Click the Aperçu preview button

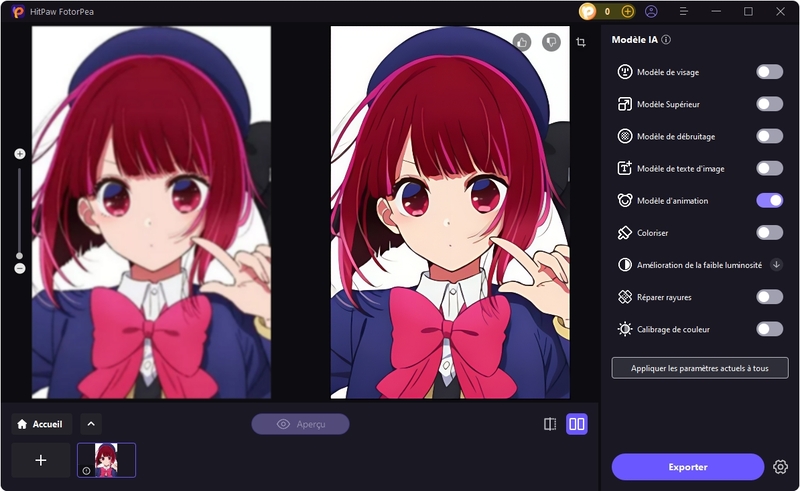pyautogui.click(x=300, y=424)
